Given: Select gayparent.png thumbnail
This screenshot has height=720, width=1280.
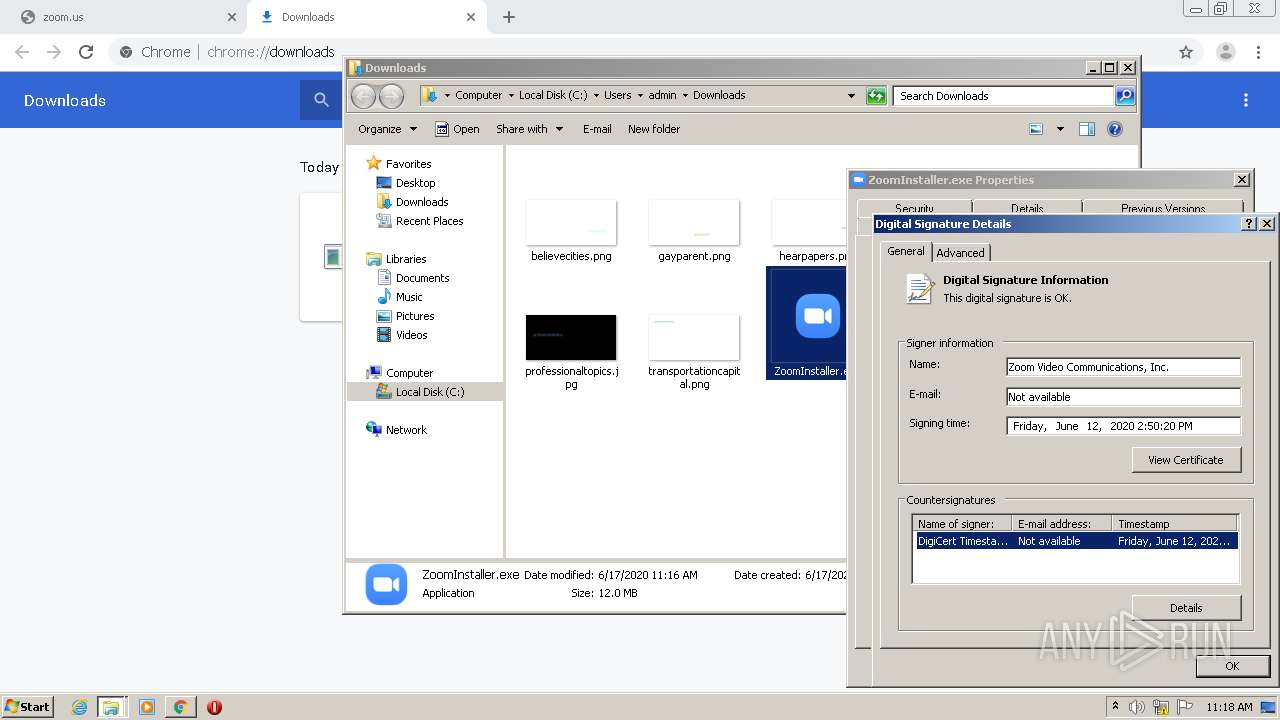Looking at the screenshot, I should coord(694,223).
